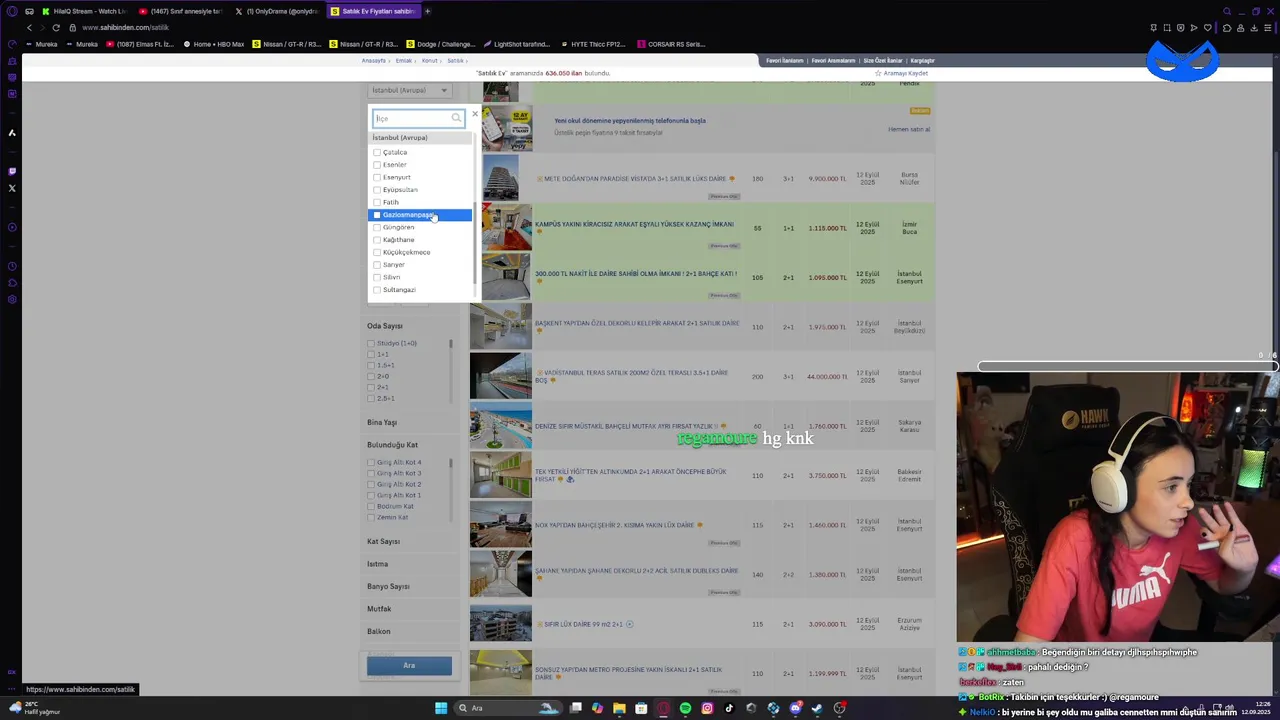The image size is (1280, 720).
Task: Switch to the YouTube (1467) tab
Action: click(182, 11)
